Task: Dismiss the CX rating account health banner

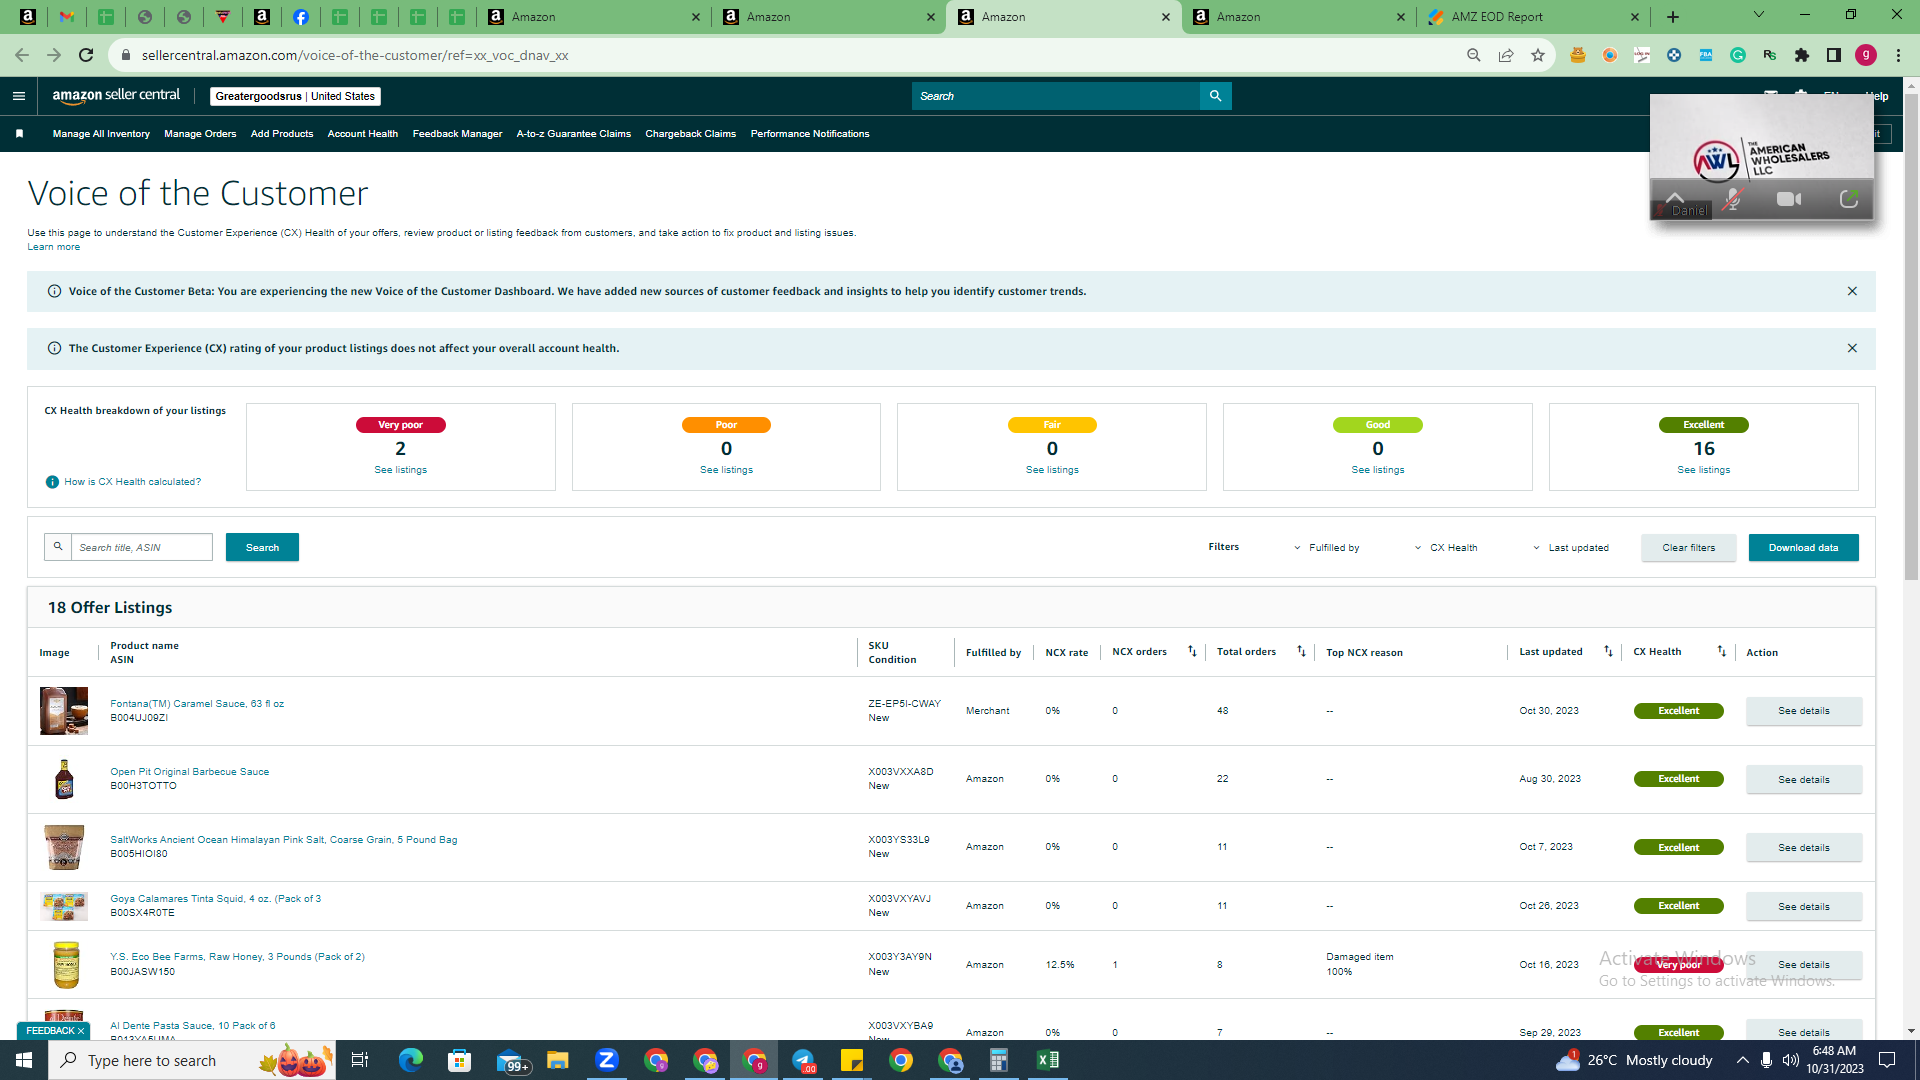Action: (x=1852, y=348)
